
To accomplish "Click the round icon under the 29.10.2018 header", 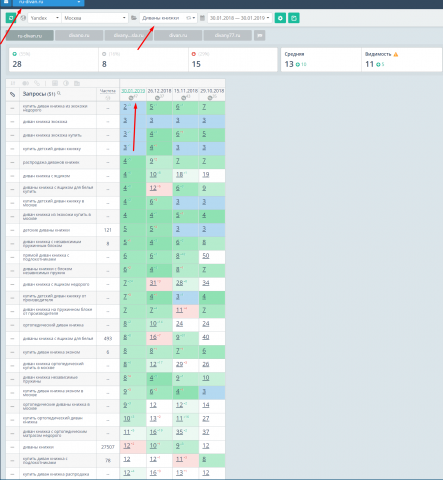I will (210, 98).
